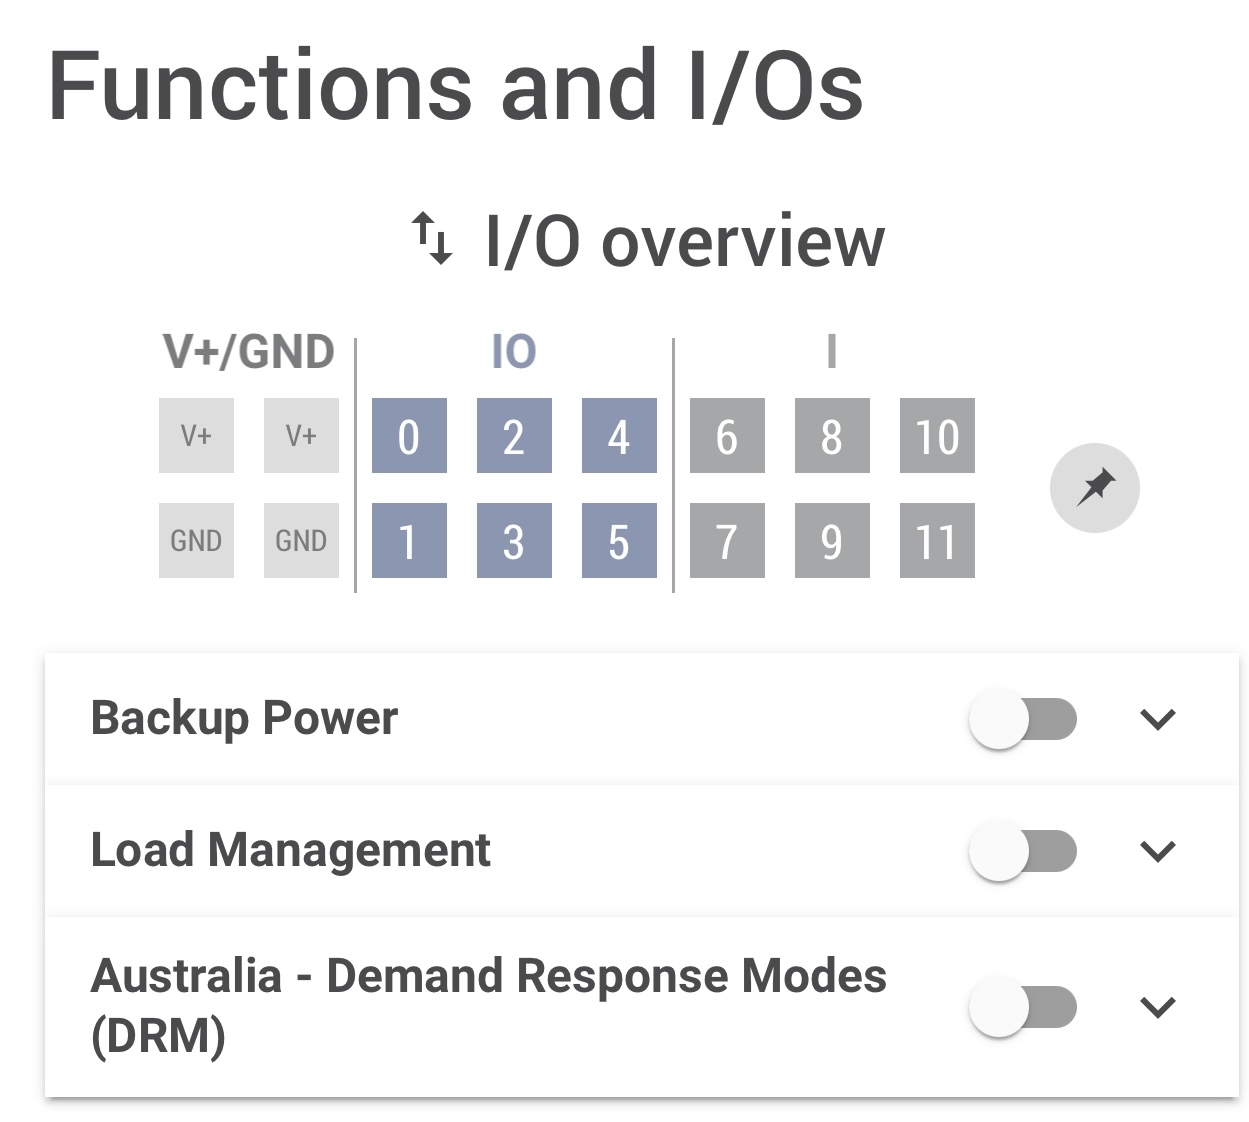Select IO pin 5

619,541
